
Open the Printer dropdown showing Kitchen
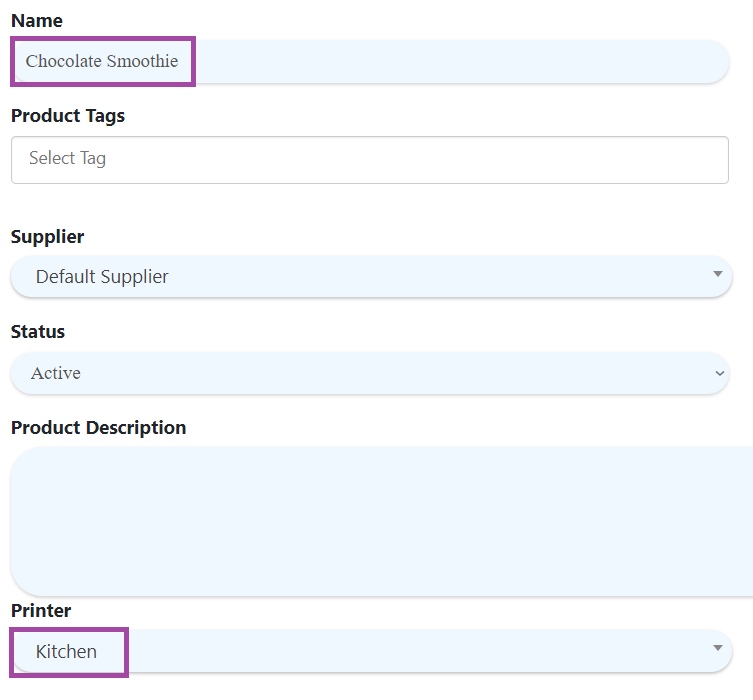click(371, 651)
